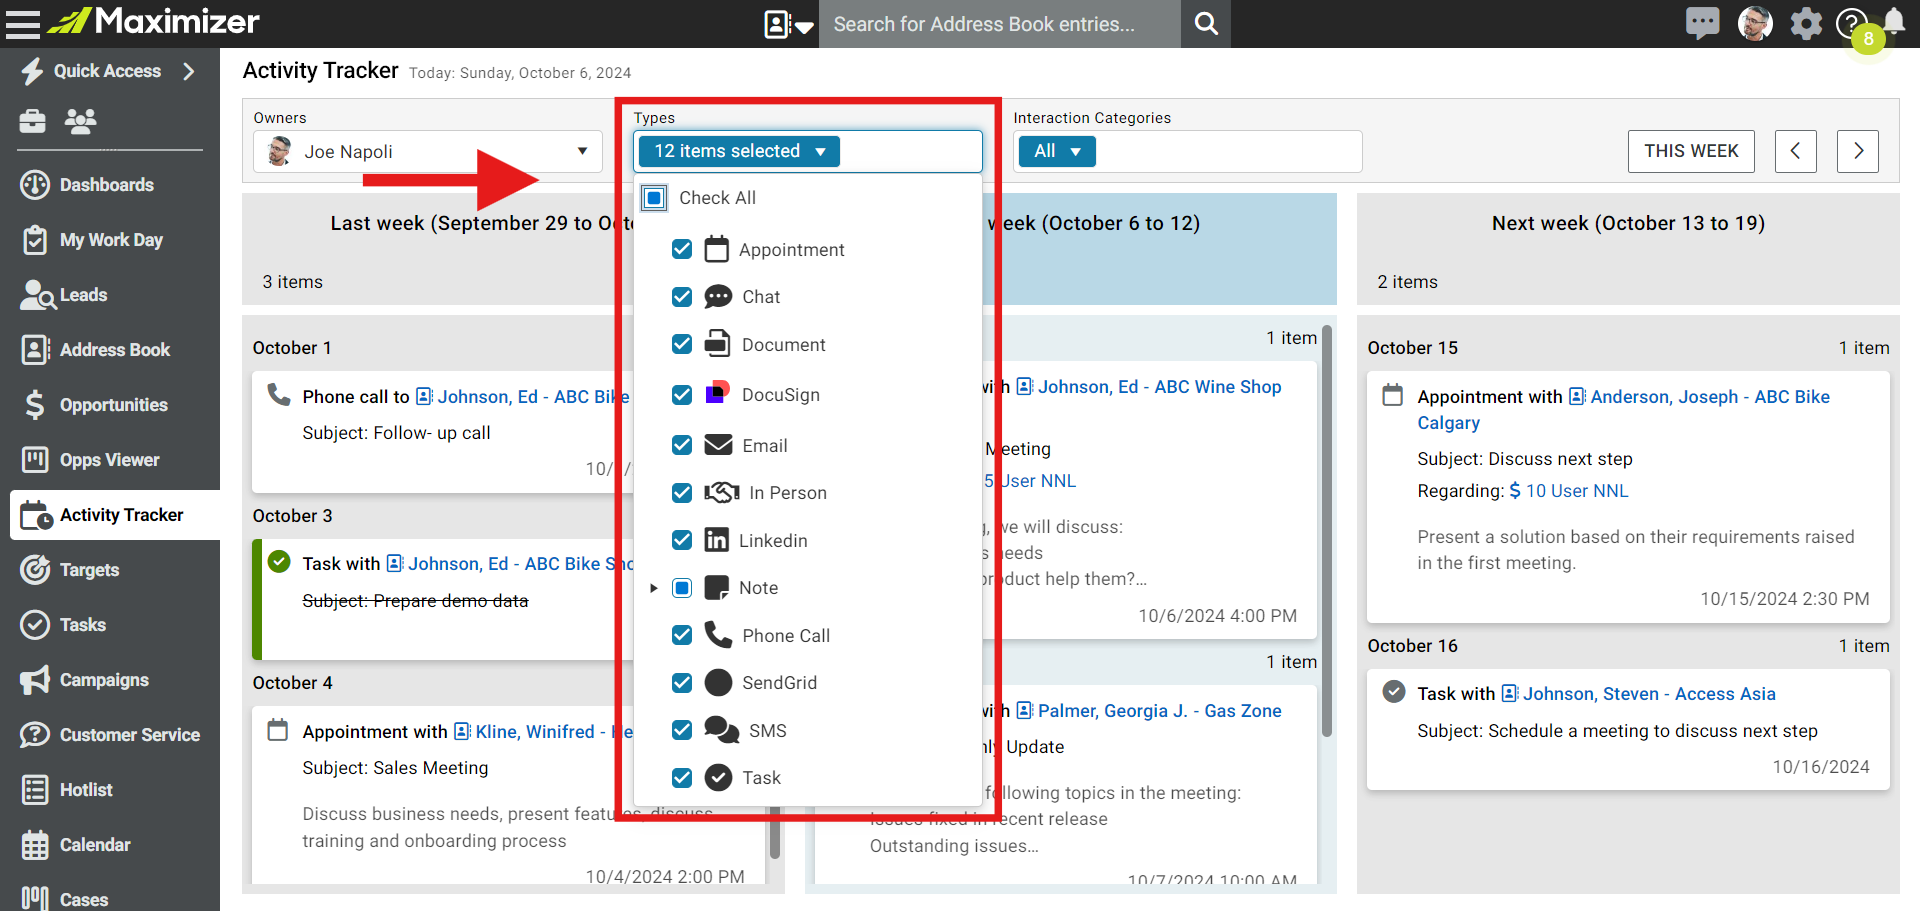
Task: Uncheck the SendGrid type
Action: pos(682,683)
